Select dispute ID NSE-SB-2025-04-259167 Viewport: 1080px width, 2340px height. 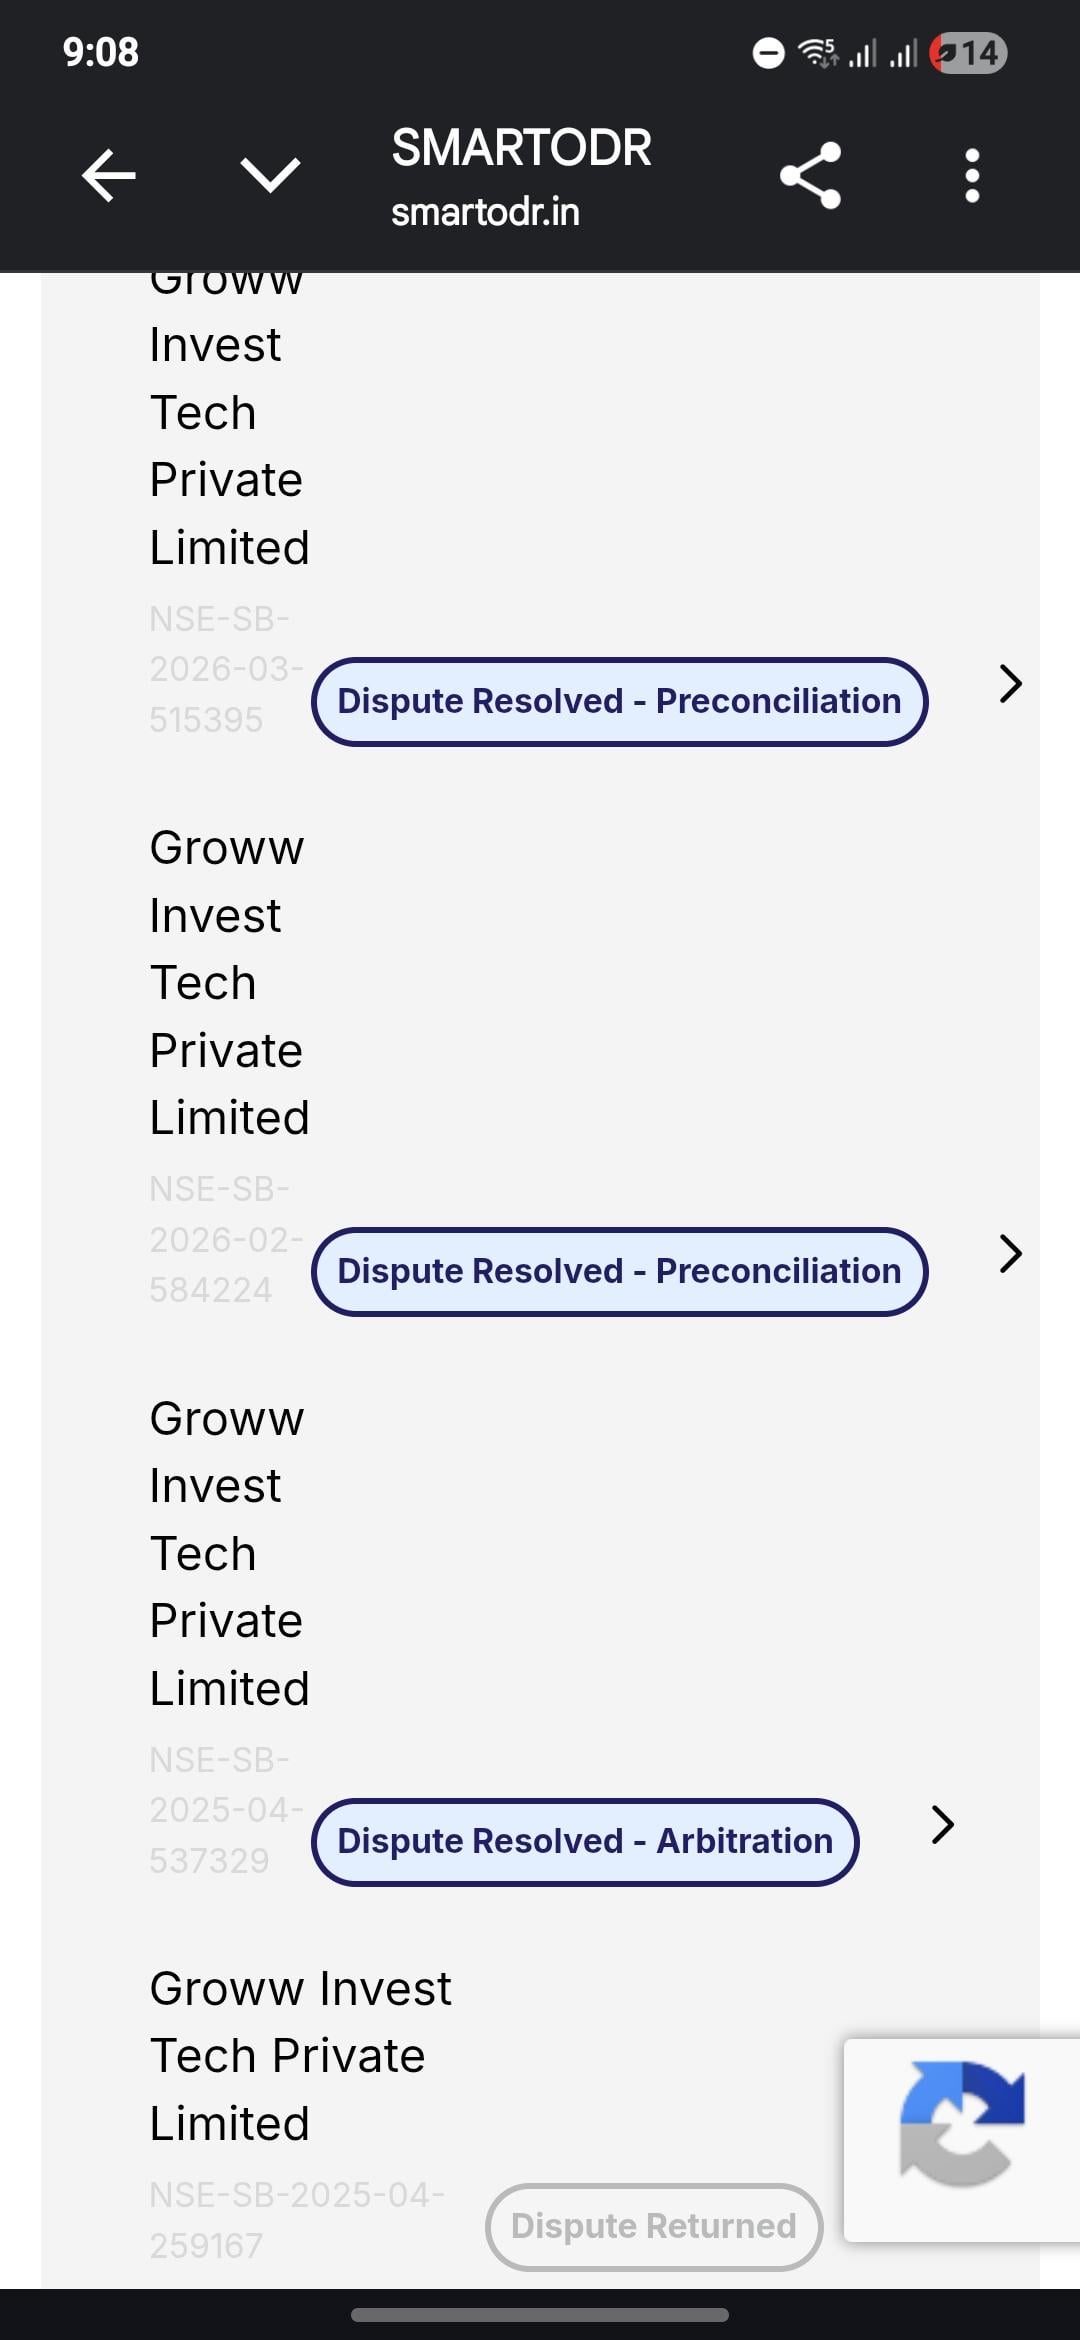point(296,2220)
